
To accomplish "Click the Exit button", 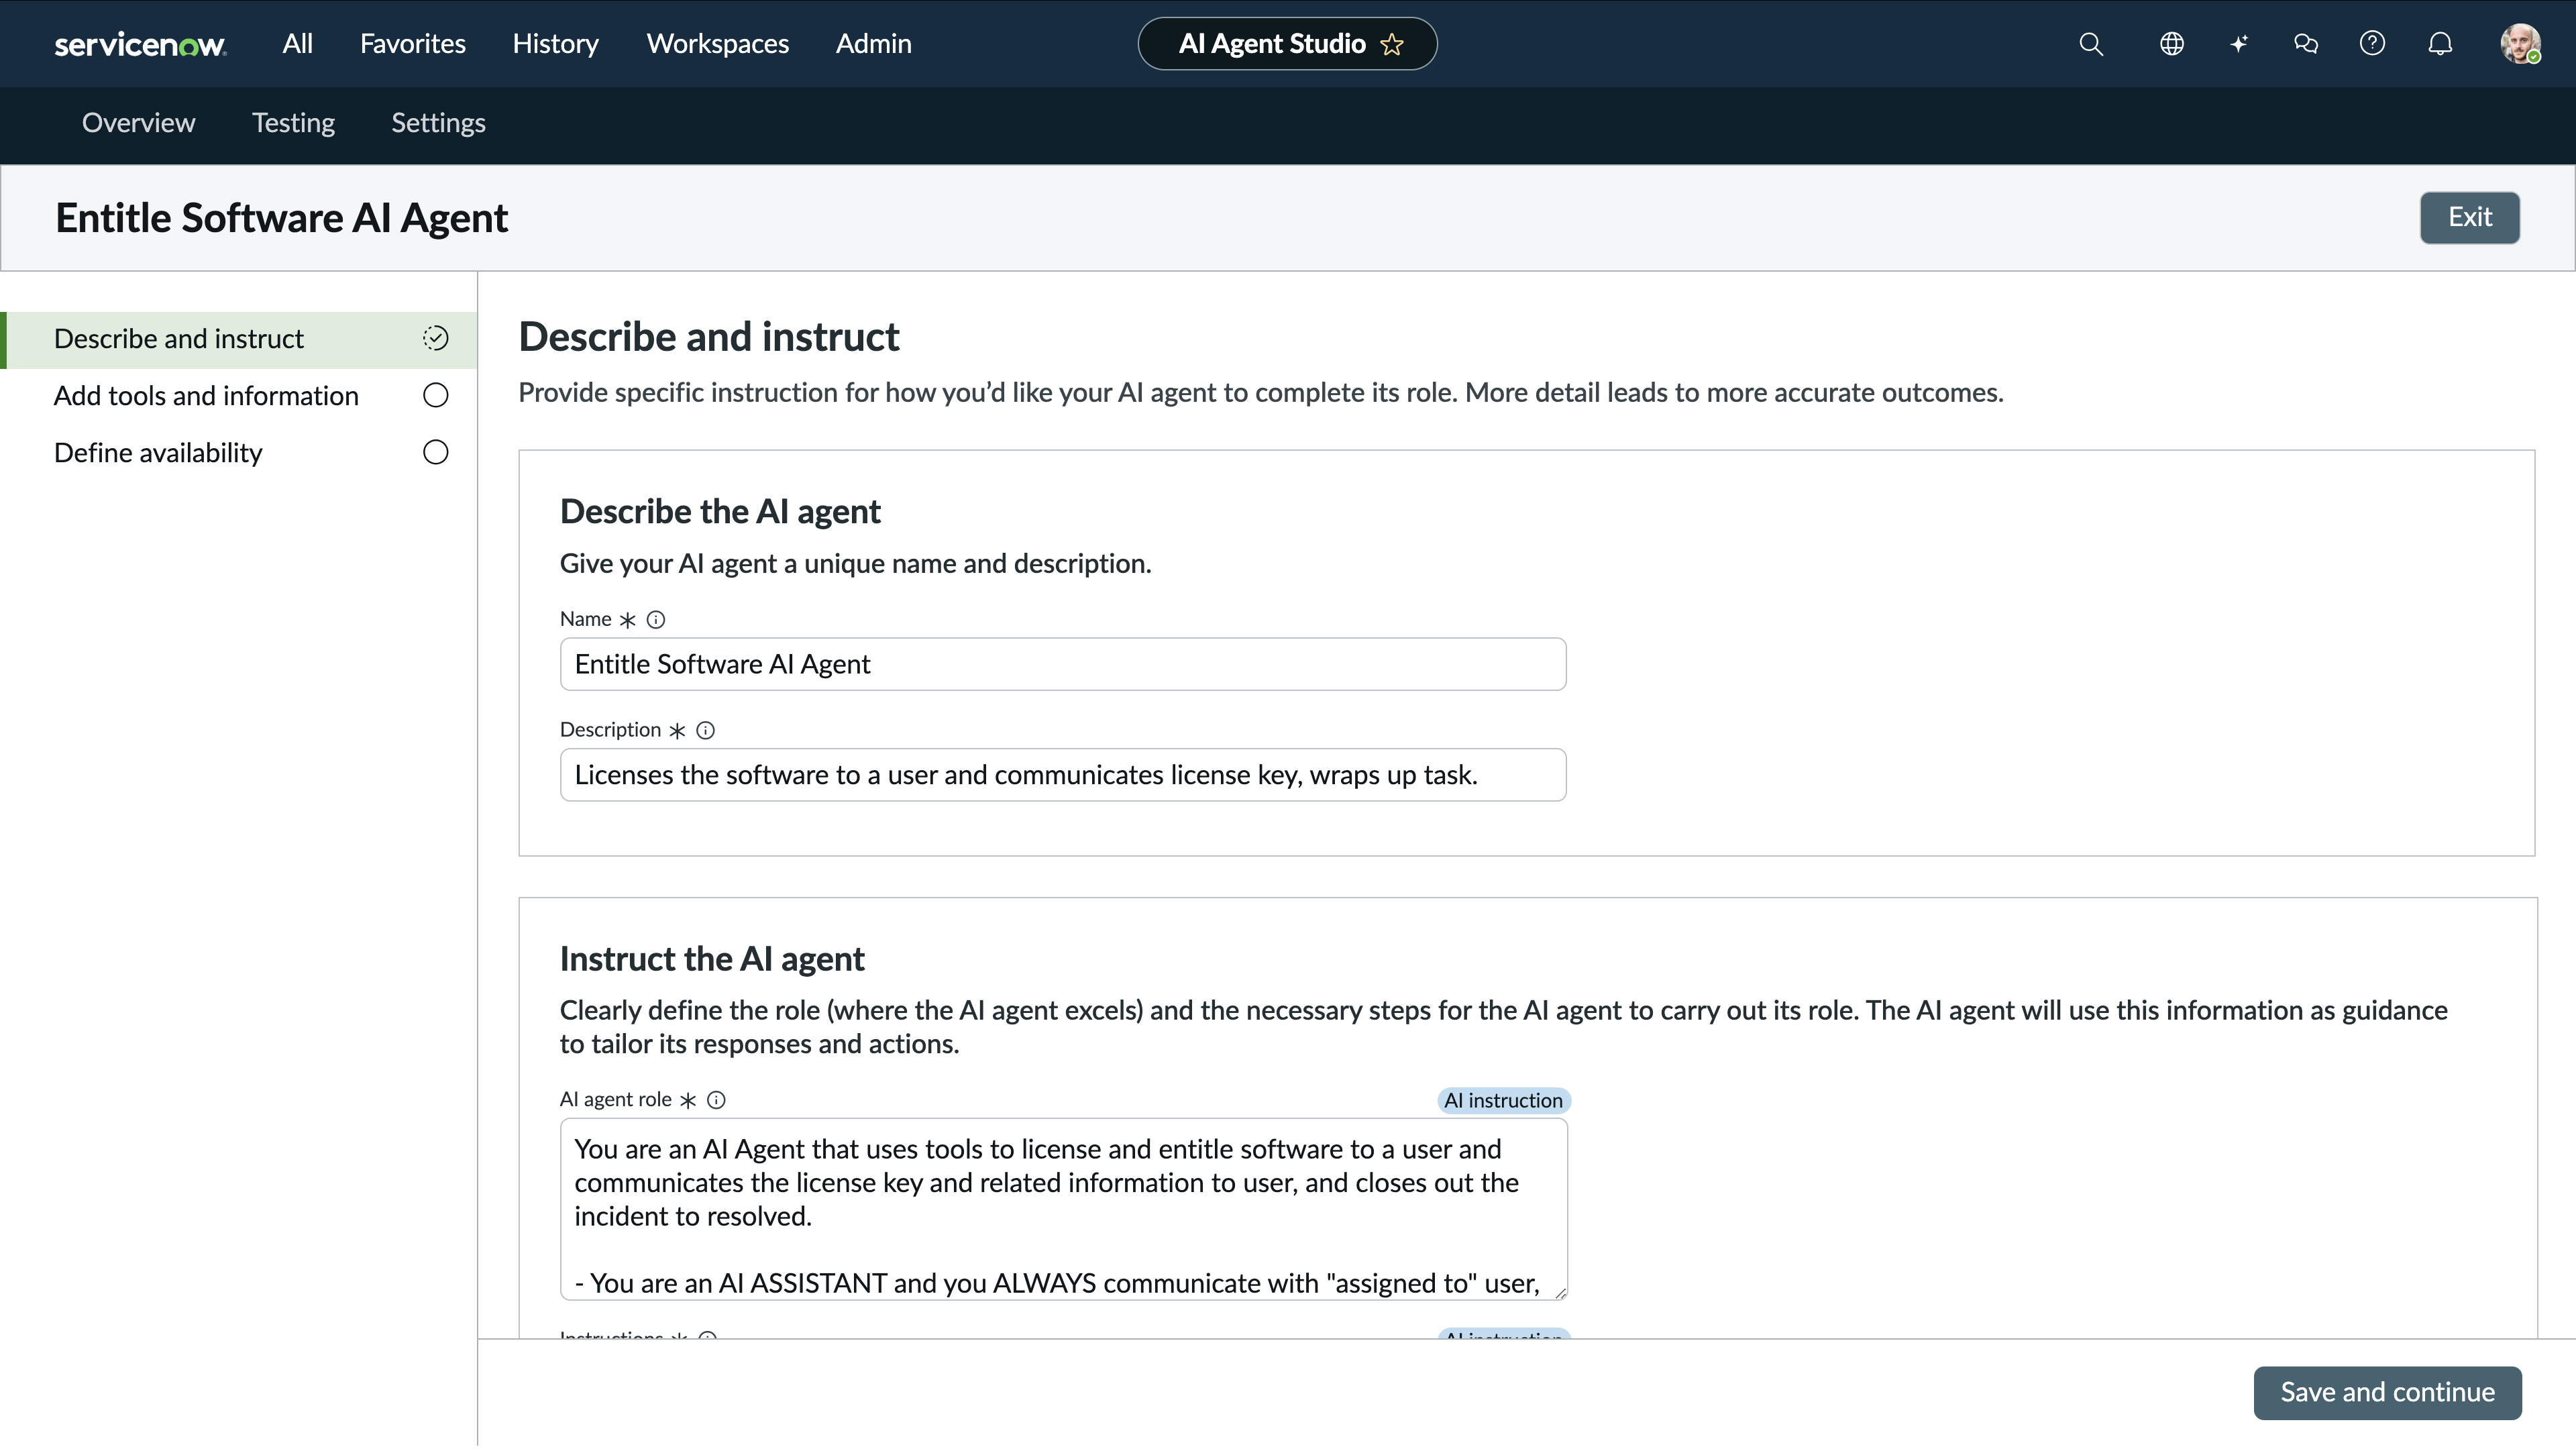I will click(2469, 218).
